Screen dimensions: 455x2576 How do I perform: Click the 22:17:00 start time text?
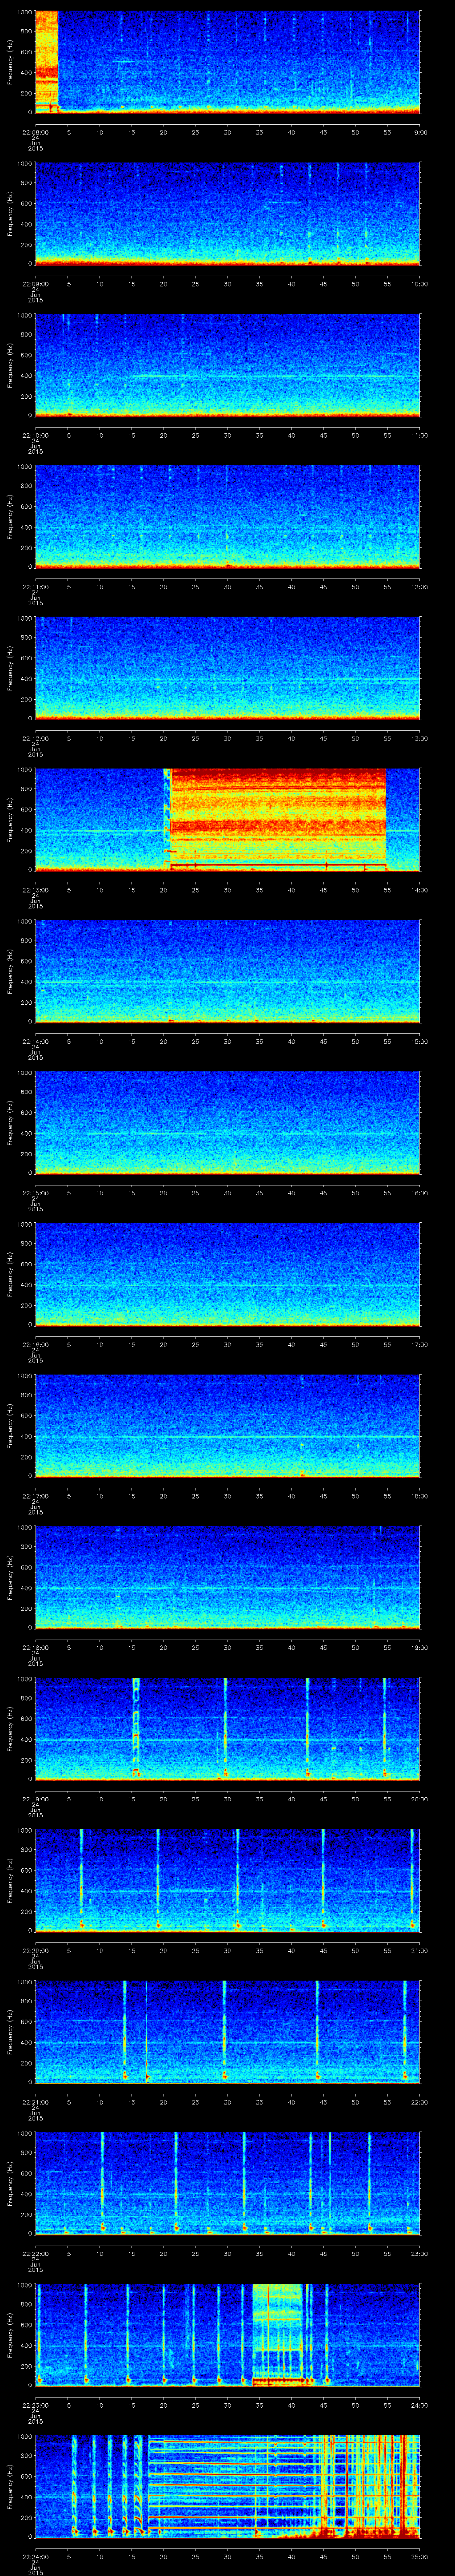click(35, 1496)
